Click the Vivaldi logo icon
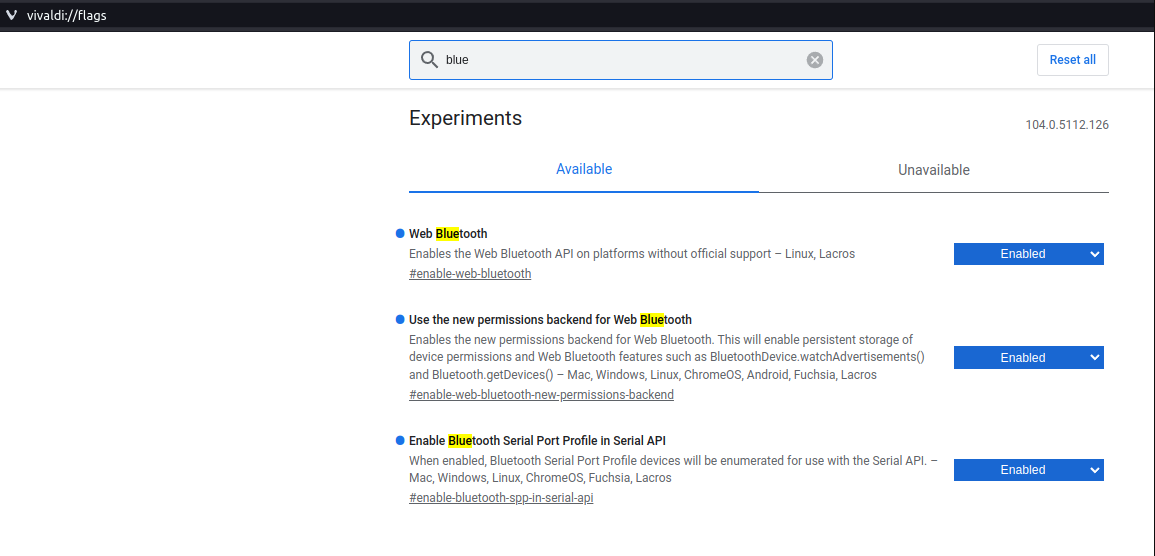The image size is (1155, 556). click(x=11, y=15)
